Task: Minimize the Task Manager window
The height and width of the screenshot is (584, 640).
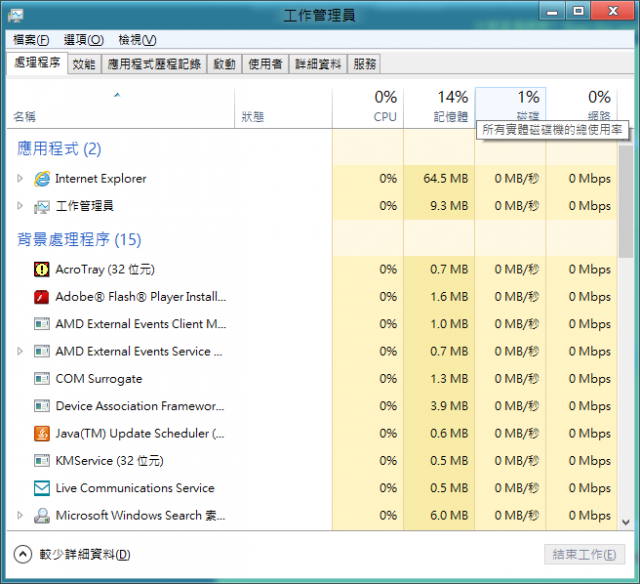Action: pyautogui.click(x=552, y=11)
